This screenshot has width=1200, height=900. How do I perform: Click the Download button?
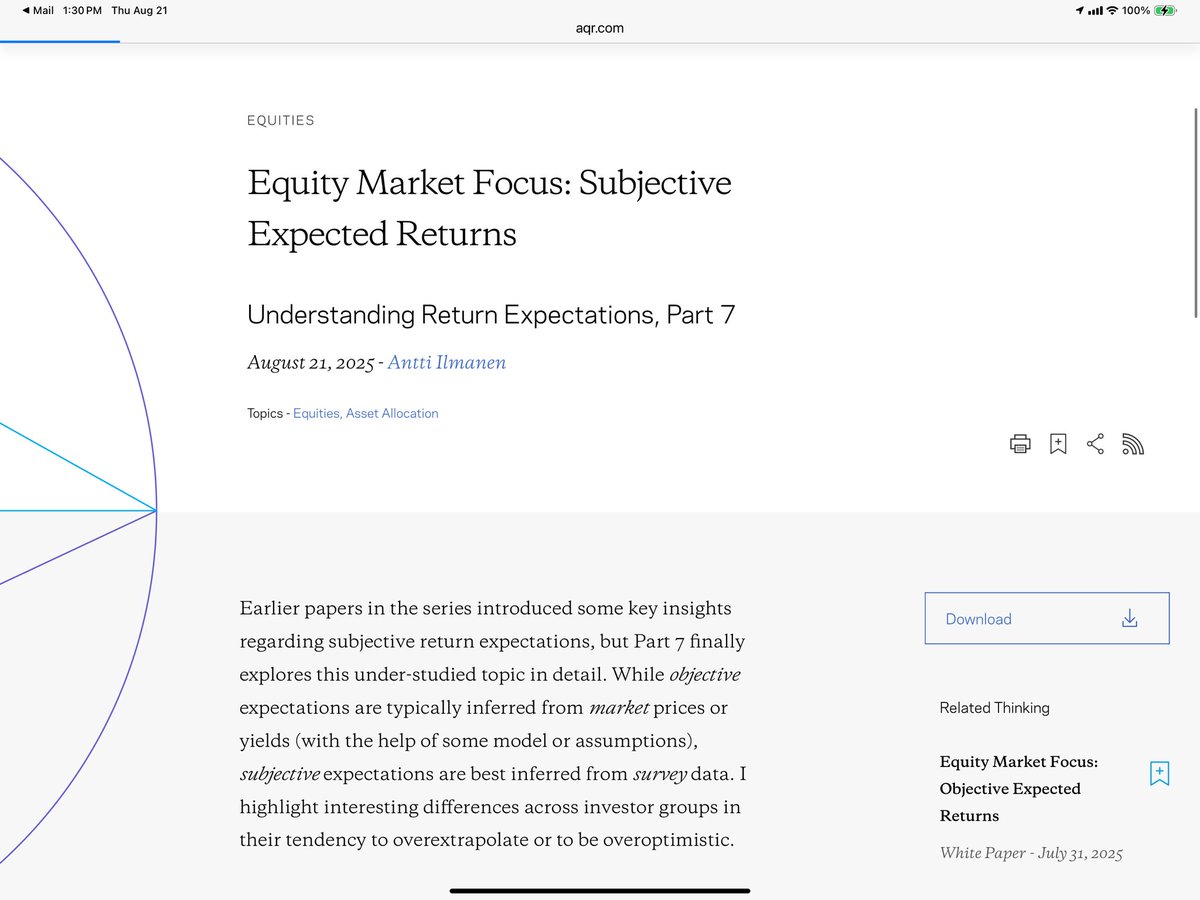1046,618
